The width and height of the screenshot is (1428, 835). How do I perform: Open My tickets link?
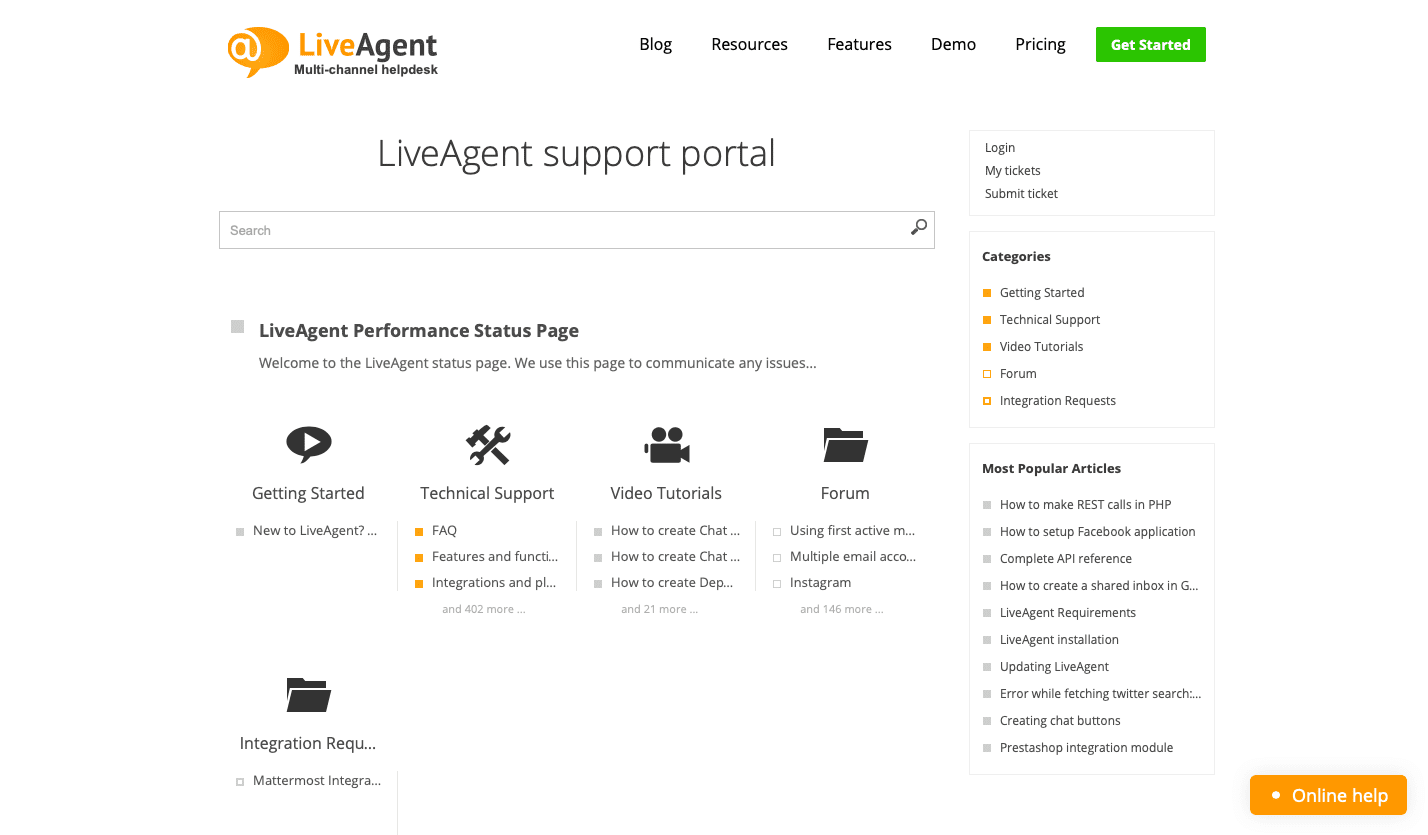[x=1013, y=170]
